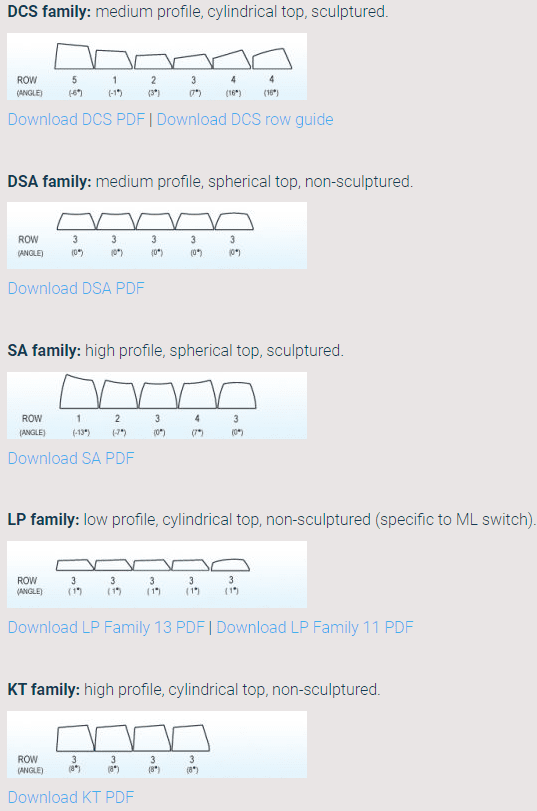Viewport: 537px width, 811px height.
Task: Click the SA family profile diagram
Action: coord(157,406)
